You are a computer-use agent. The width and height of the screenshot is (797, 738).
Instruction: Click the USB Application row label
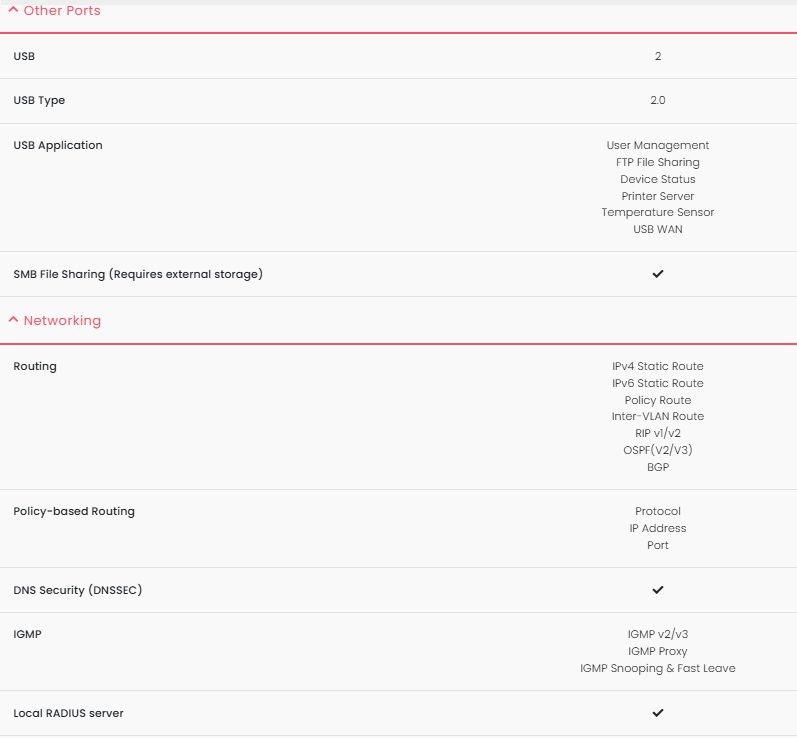[58, 145]
